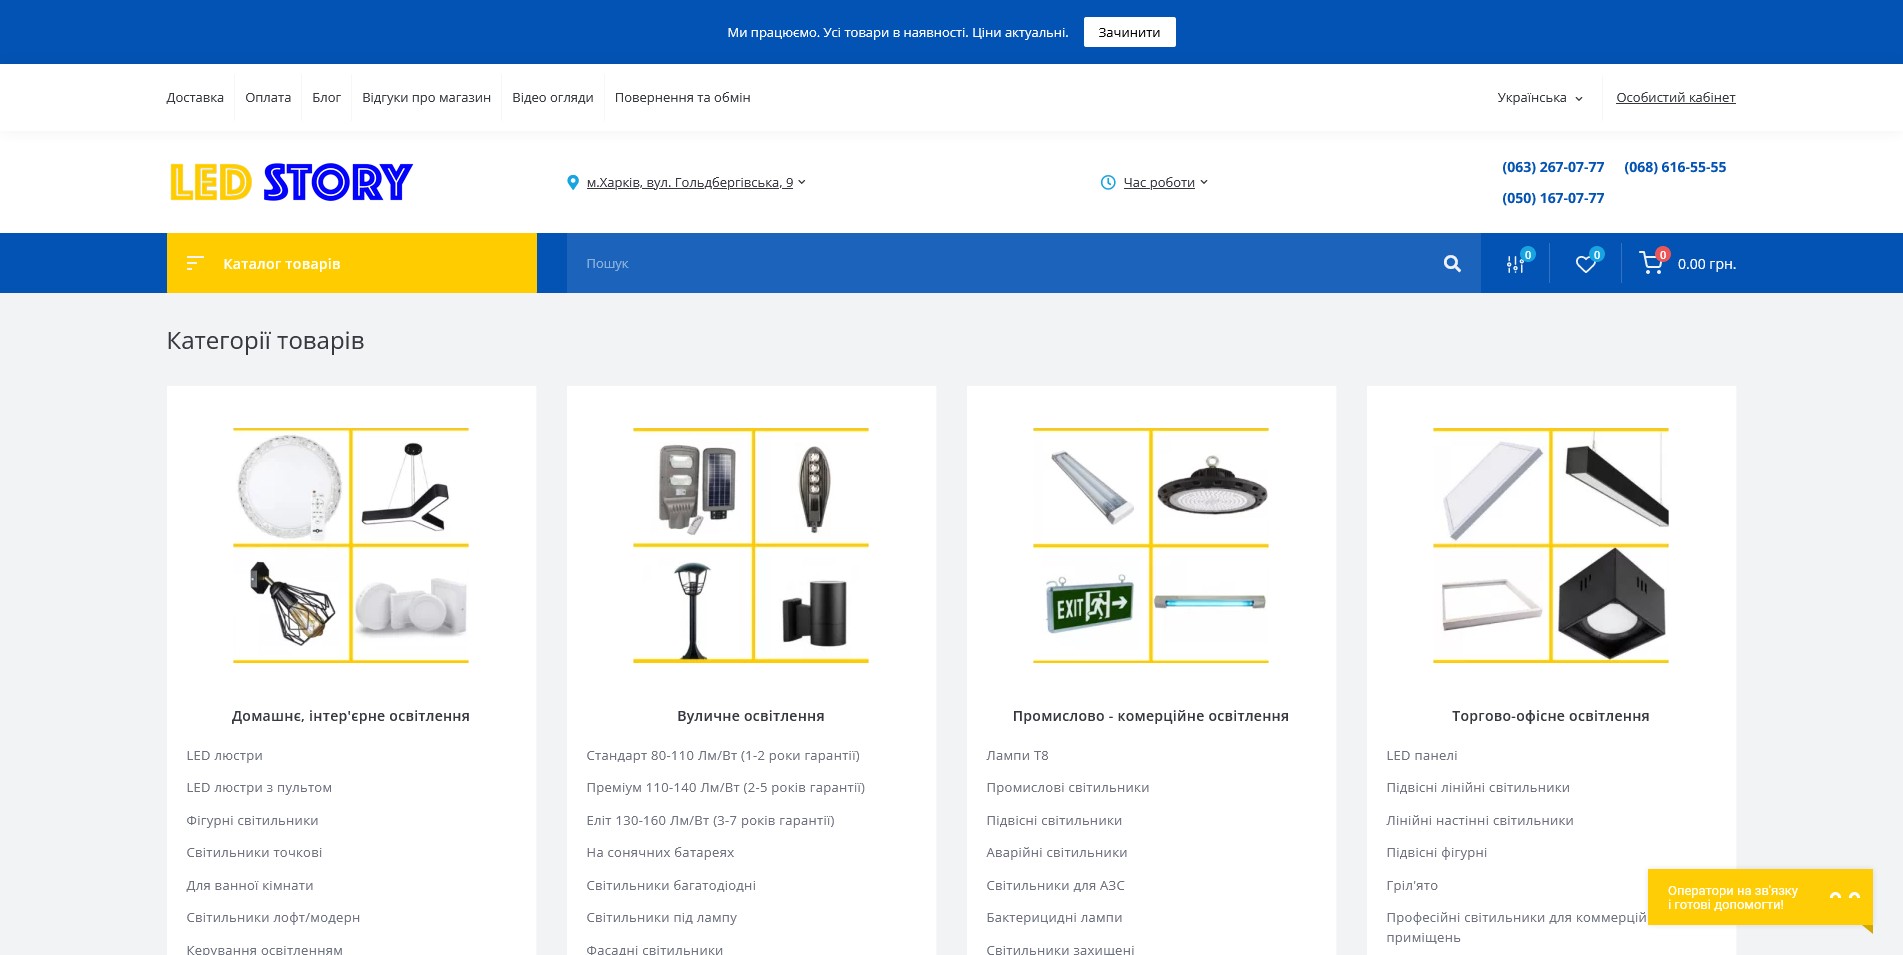Open the Особистий кабінет link
The image size is (1903, 955).
click(x=1675, y=97)
